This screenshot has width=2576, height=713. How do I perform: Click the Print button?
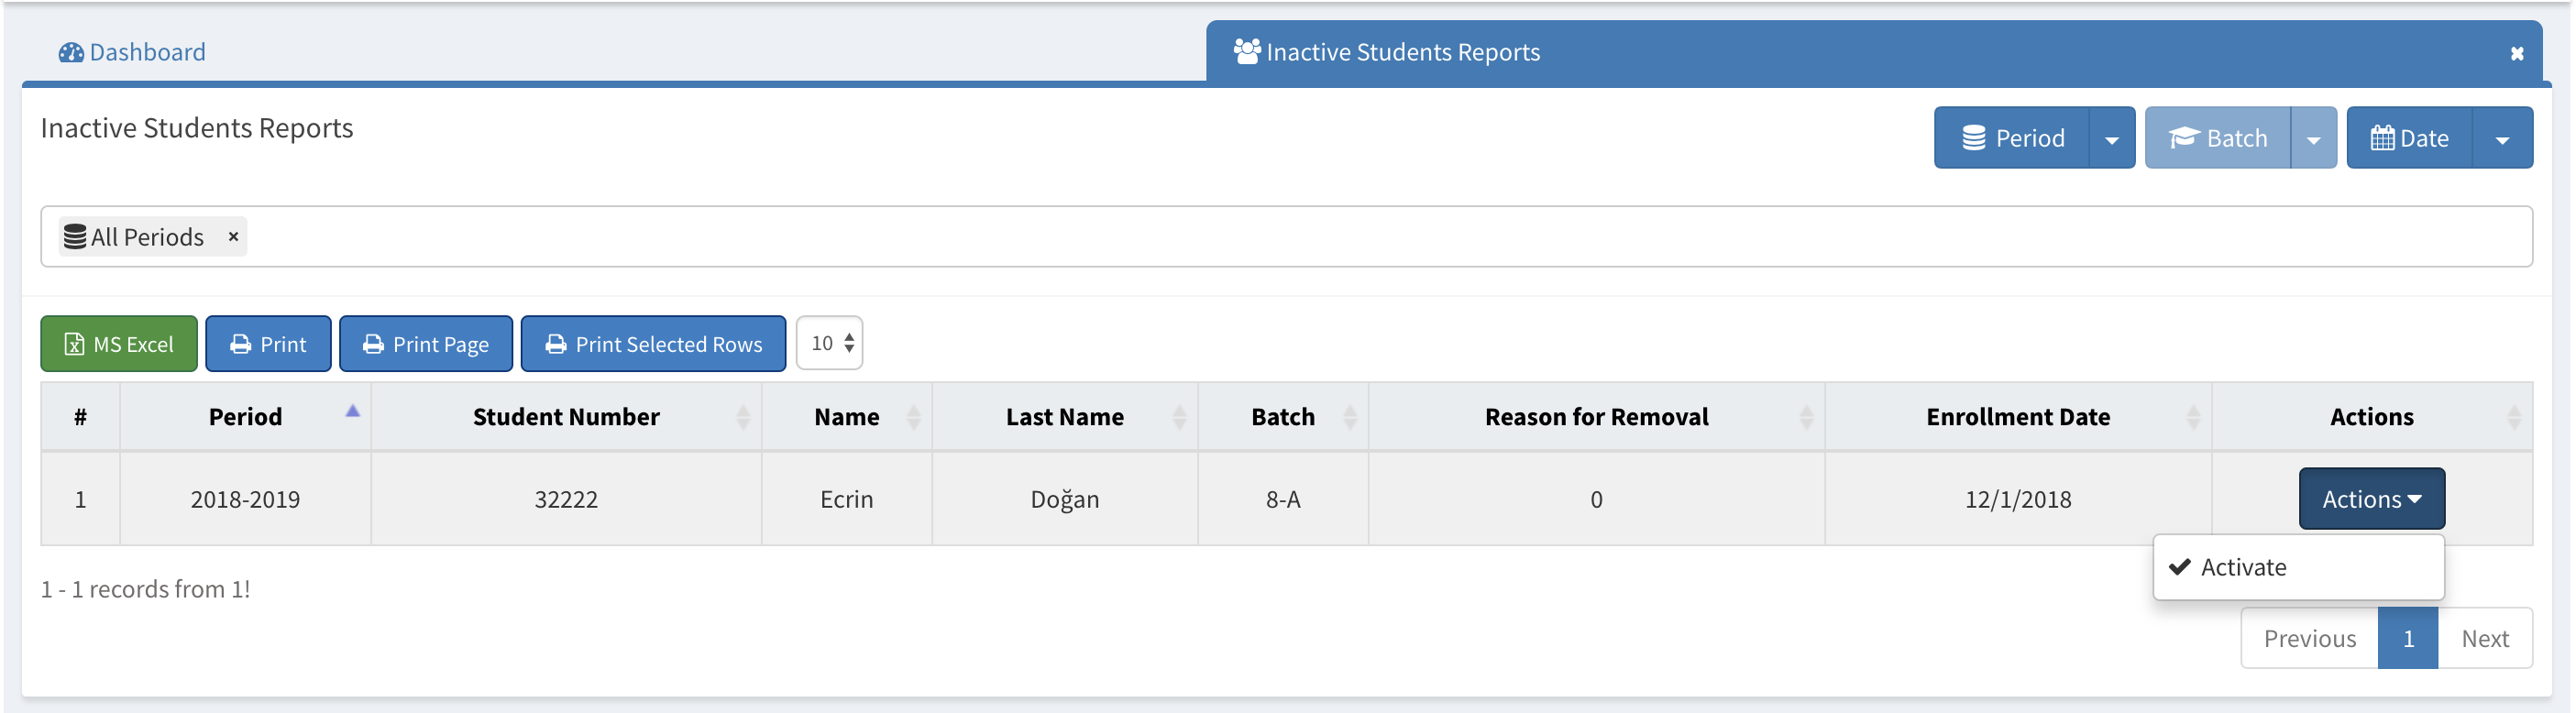tap(268, 344)
